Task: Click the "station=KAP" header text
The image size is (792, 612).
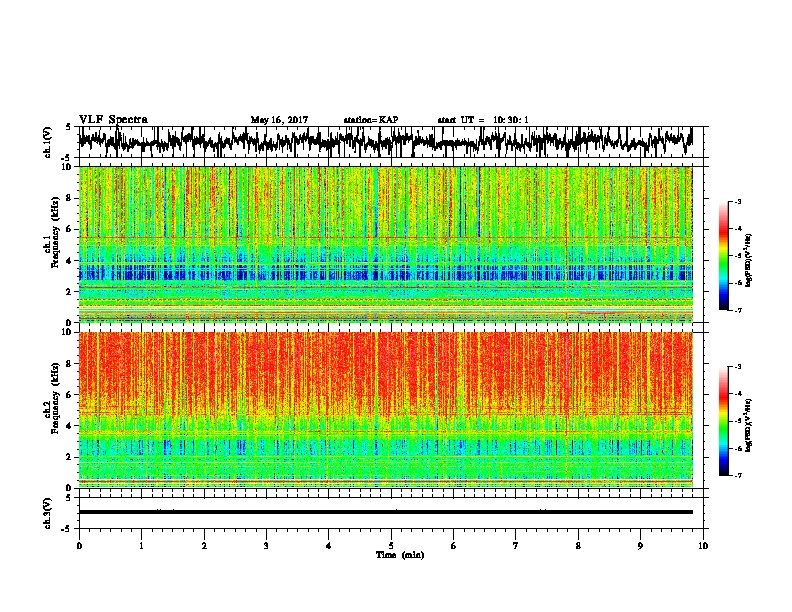Action: pos(371,120)
